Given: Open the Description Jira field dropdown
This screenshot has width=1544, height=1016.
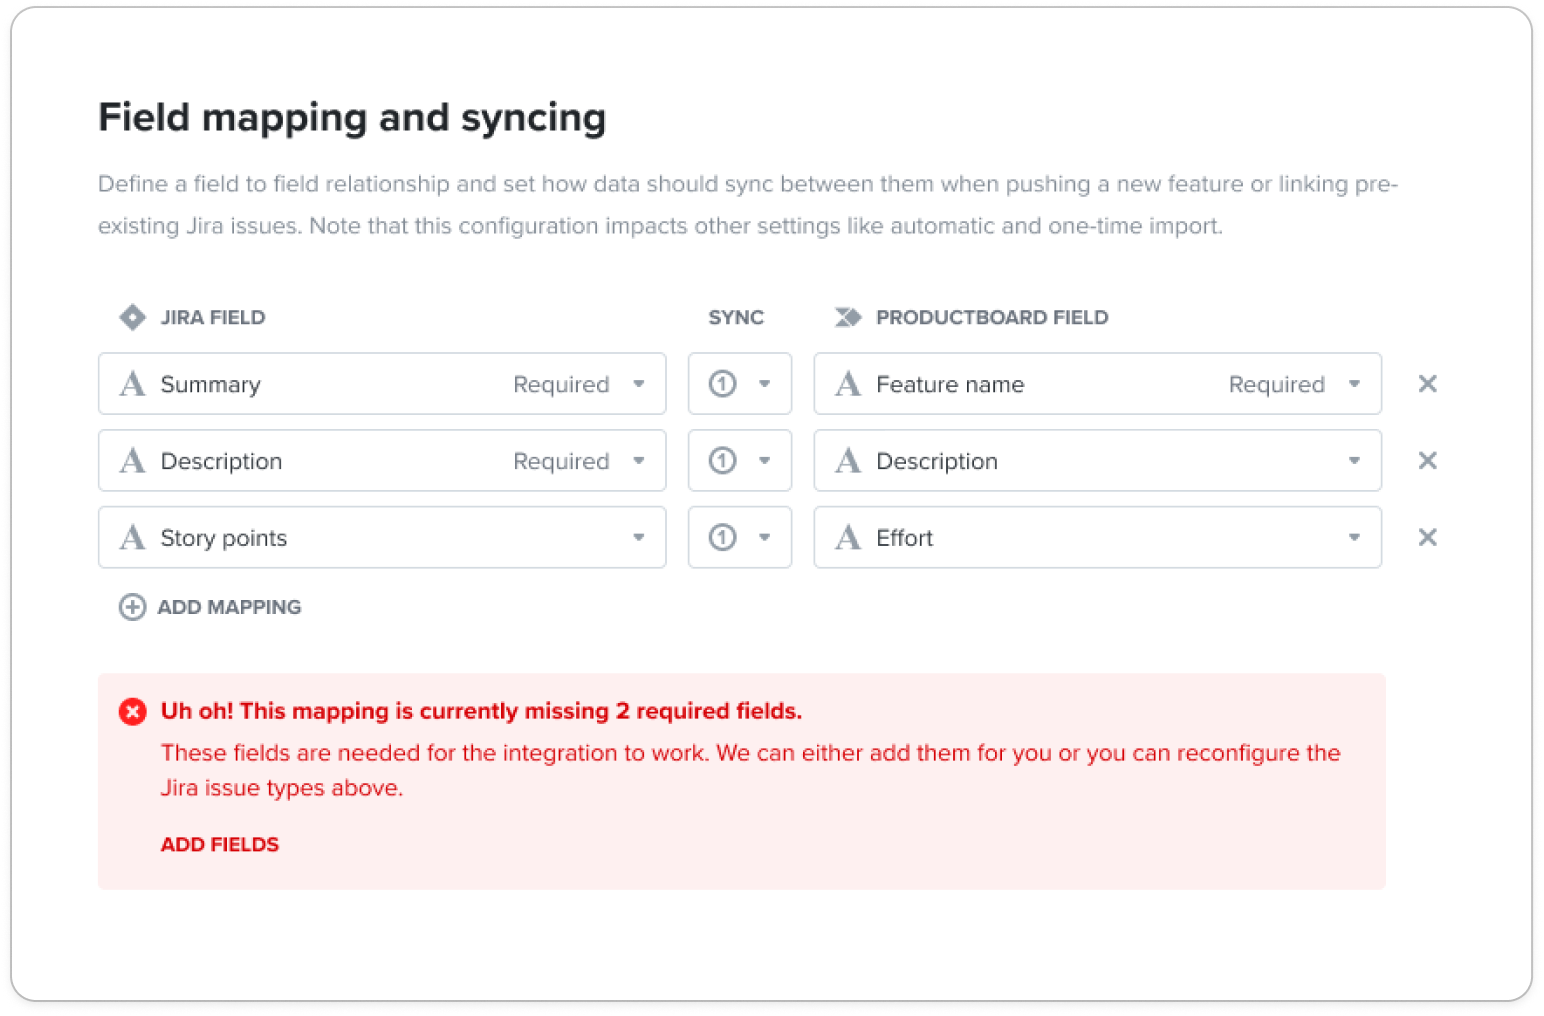Looking at the screenshot, I should tap(382, 461).
